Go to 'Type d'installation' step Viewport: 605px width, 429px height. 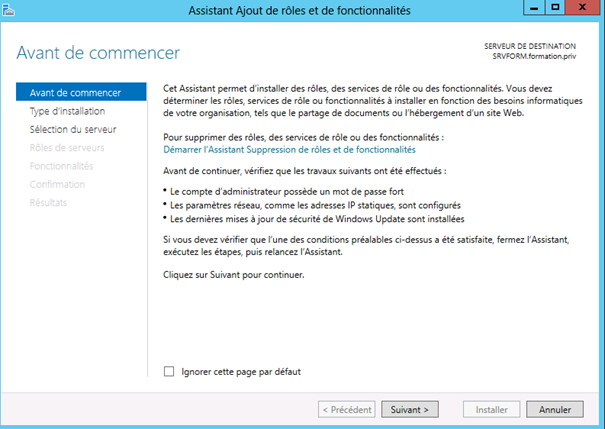(x=68, y=111)
